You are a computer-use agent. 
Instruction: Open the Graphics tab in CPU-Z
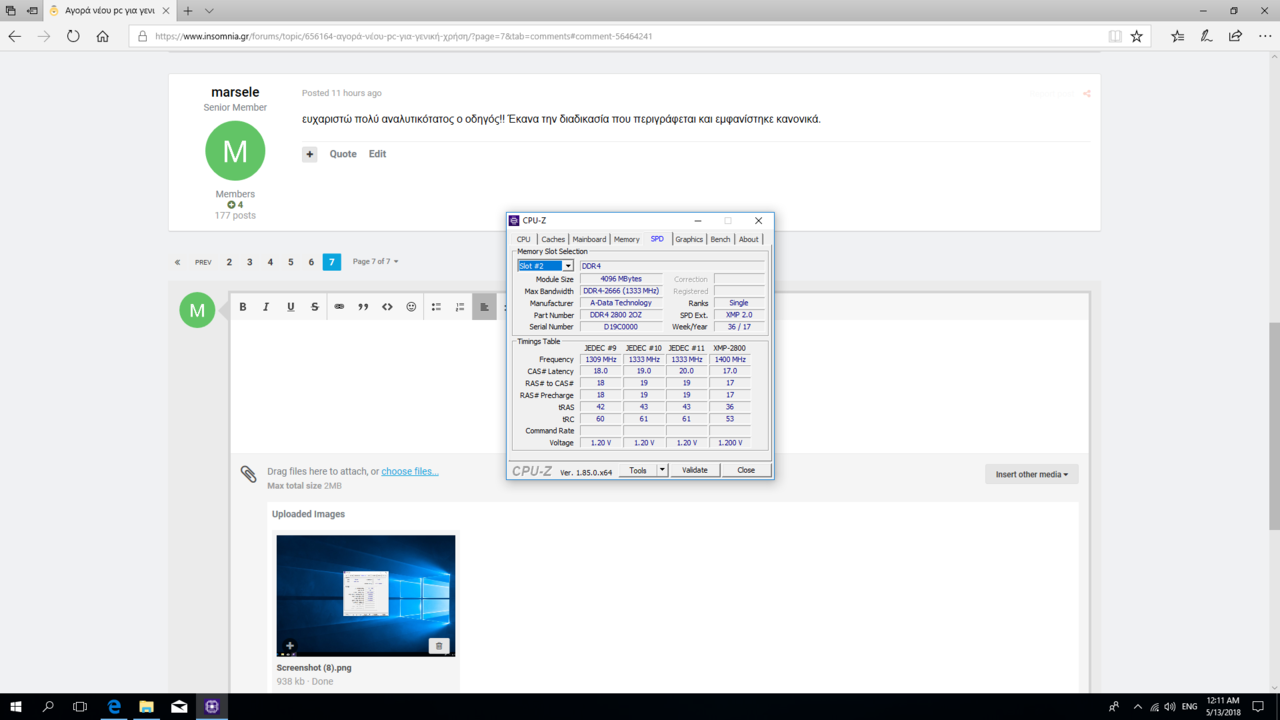coord(689,239)
